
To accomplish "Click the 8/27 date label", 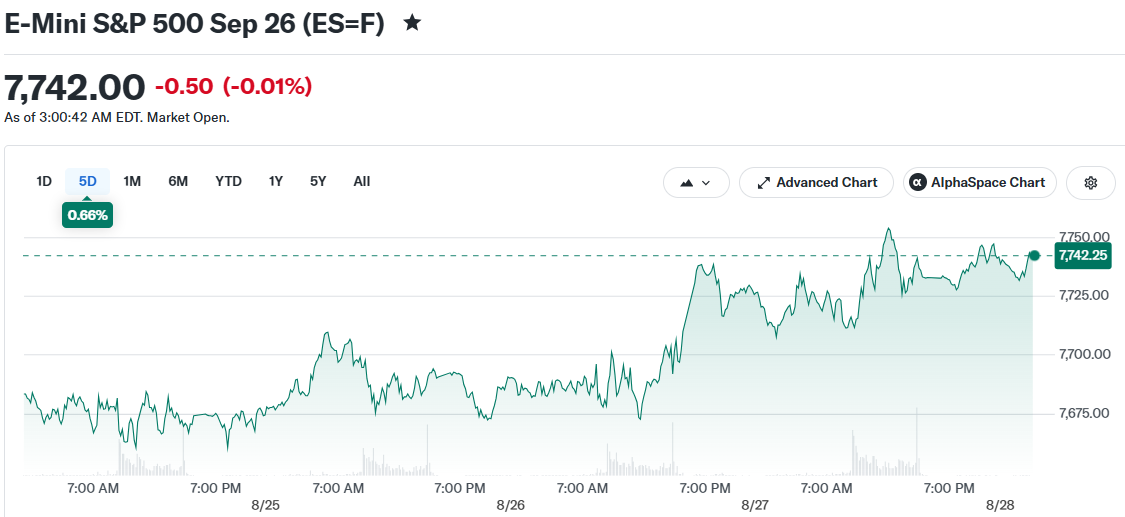I will (755, 506).
